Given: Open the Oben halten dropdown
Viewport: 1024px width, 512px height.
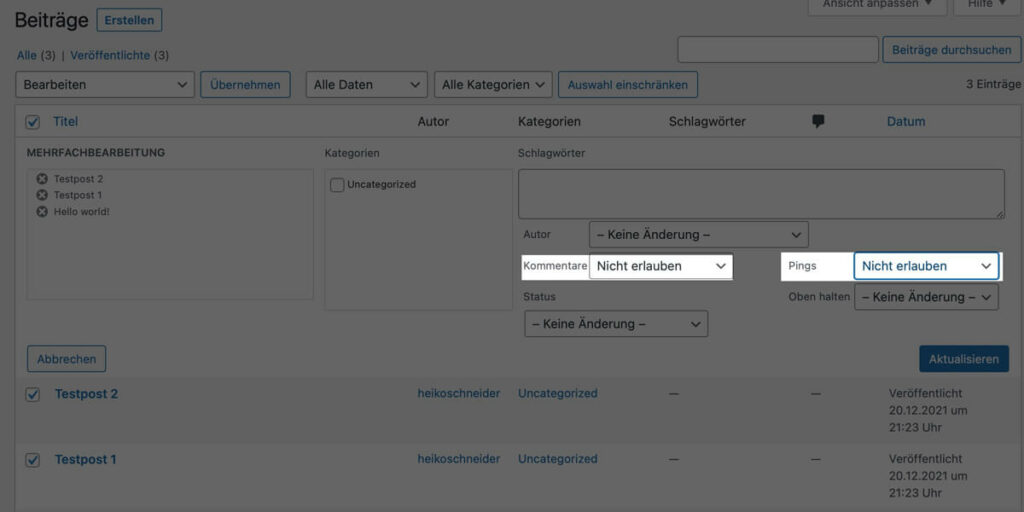Looking at the screenshot, I should coord(926,297).
